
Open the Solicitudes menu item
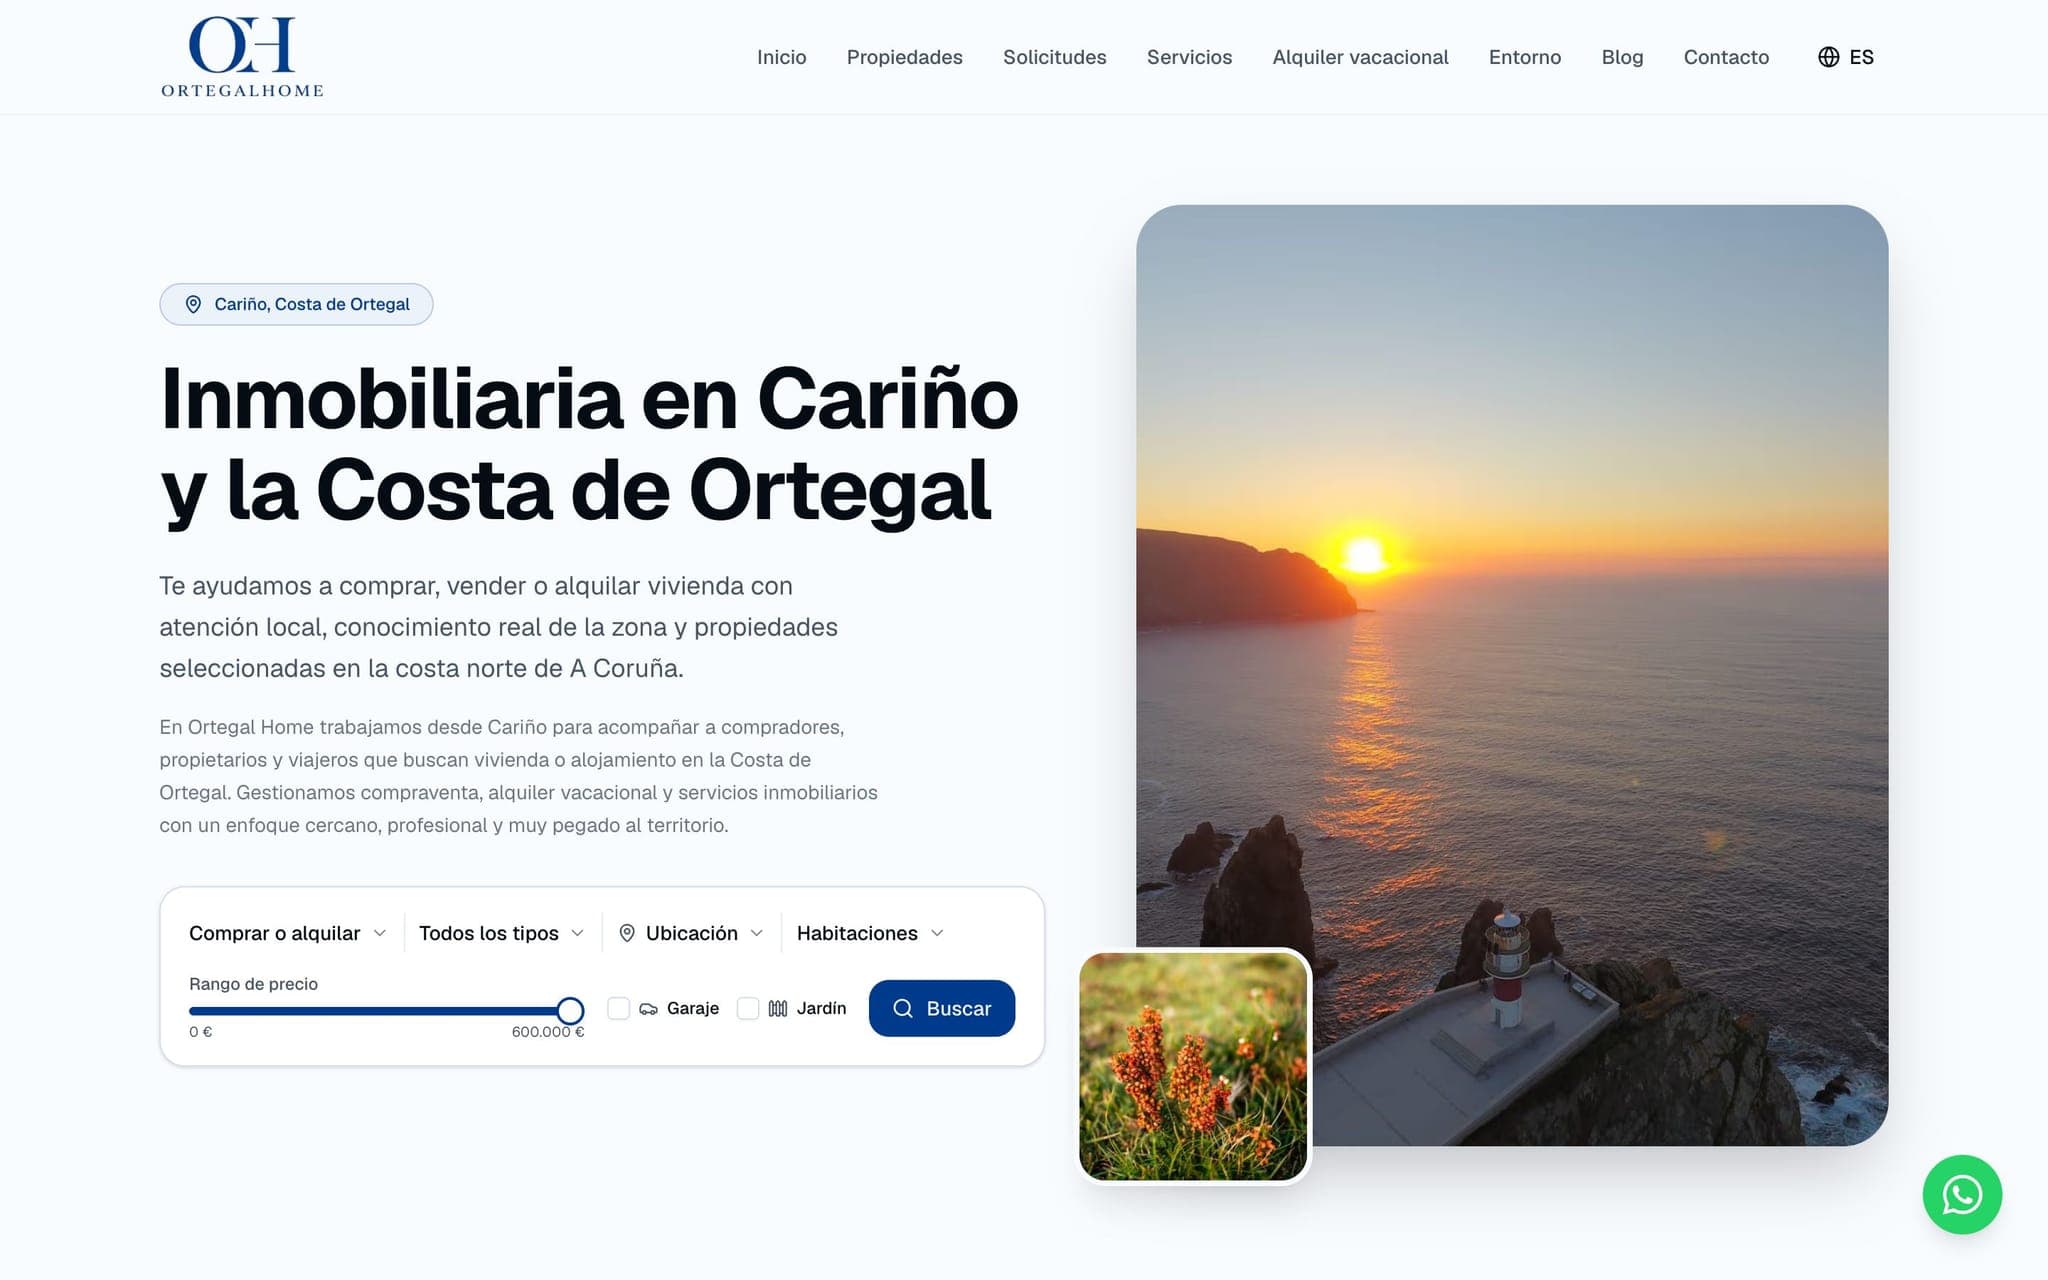pyautogui.click(x=1054, y=57)
